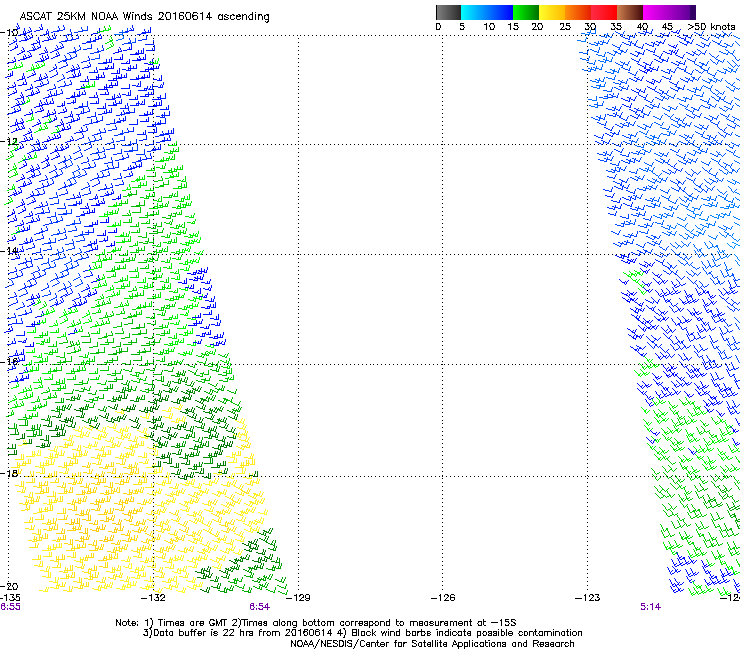The width and height of the screenshot is (740, 650).
Task: Click the legend label '25'
Action: coord(565,27)
